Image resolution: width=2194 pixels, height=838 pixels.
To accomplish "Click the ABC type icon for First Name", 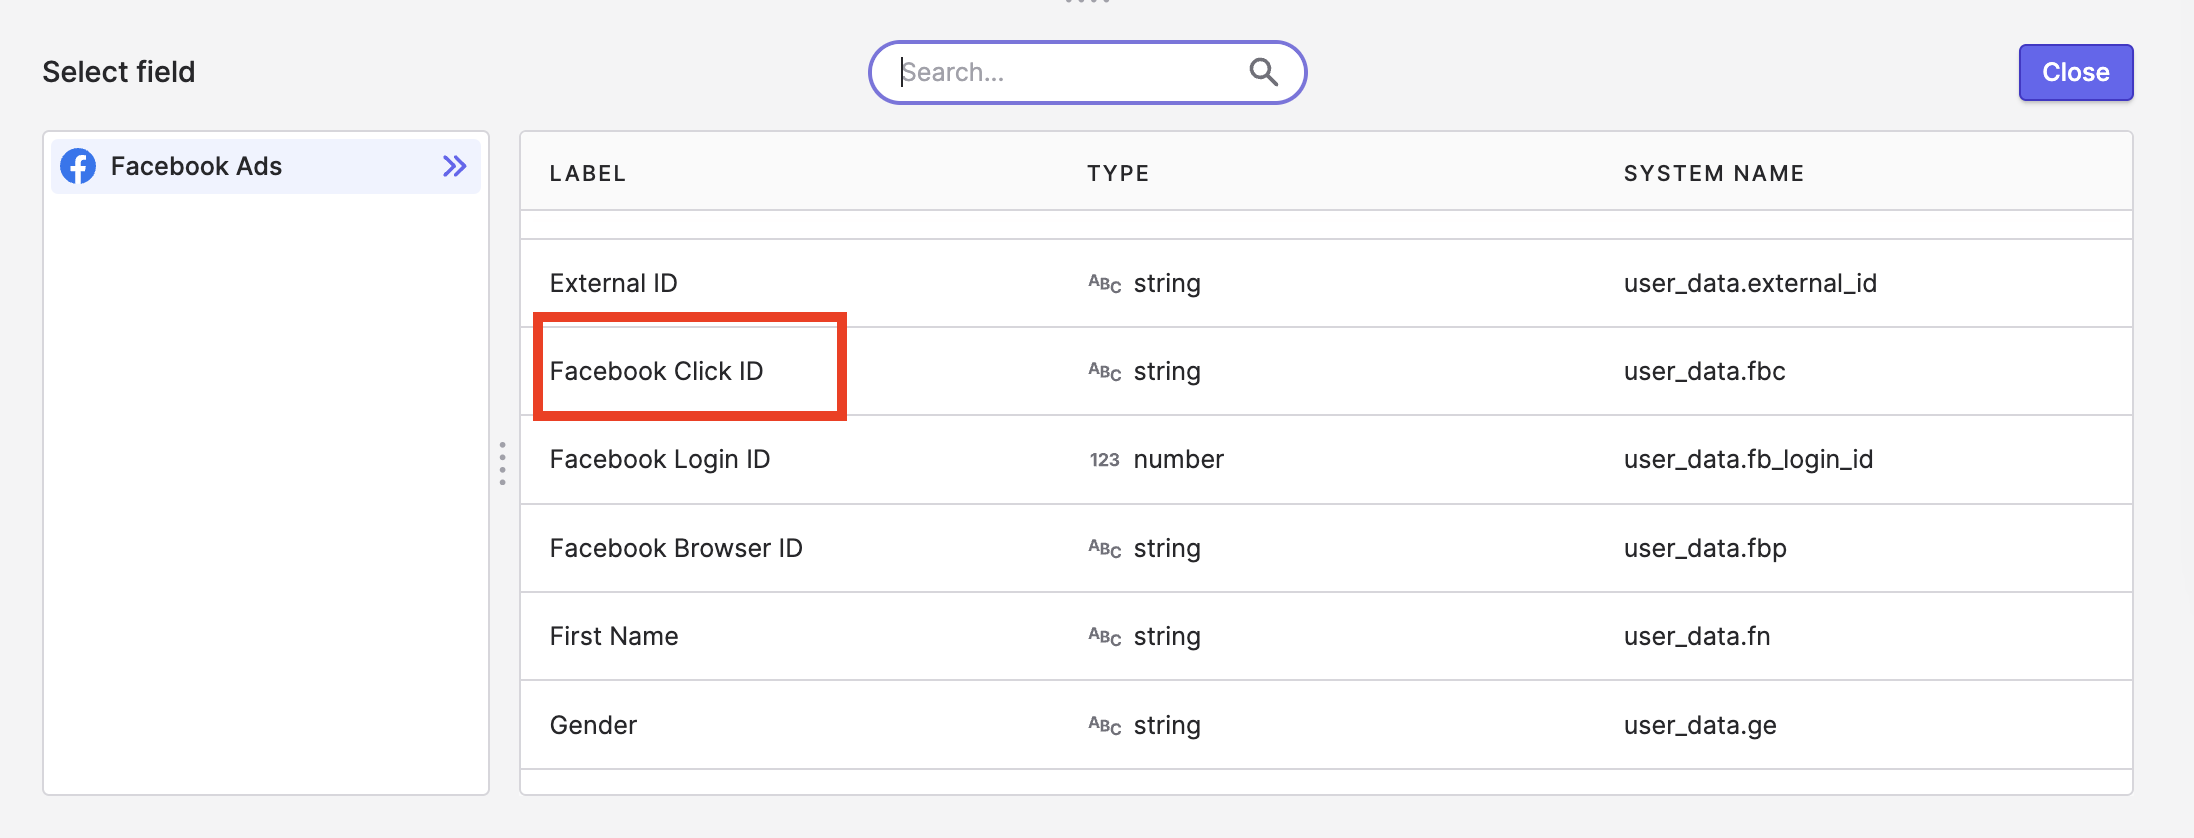I will tap(1104, 637).
